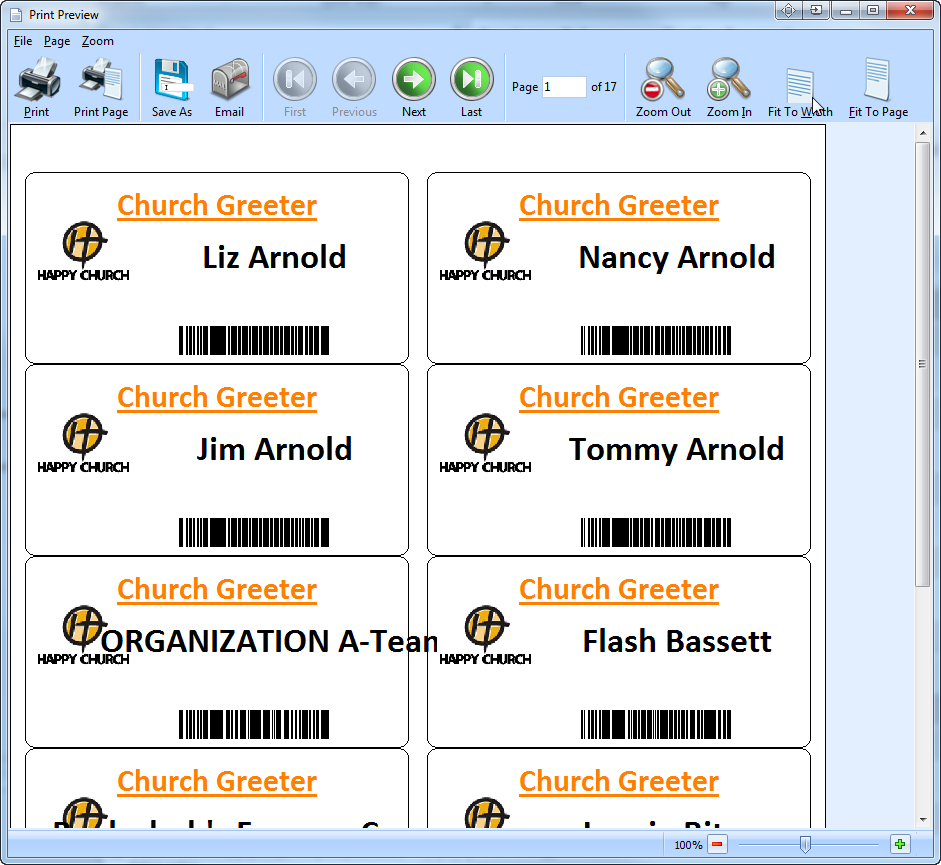Click the 100% zoom level label
941x865 pixels.
coord(688,845)
